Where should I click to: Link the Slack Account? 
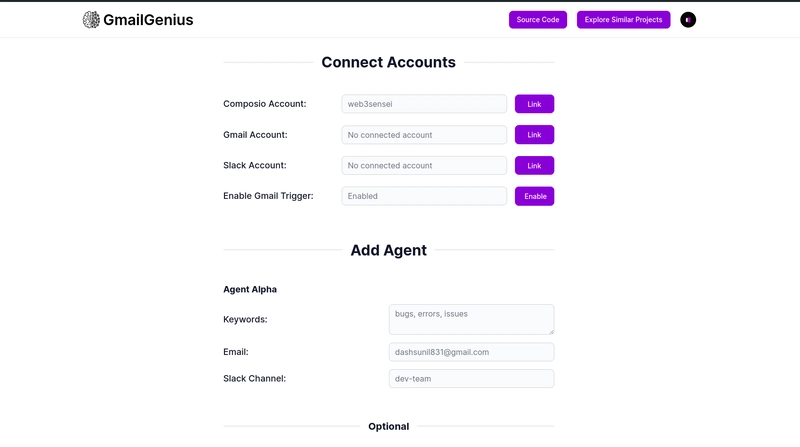[x=534, y=165]
